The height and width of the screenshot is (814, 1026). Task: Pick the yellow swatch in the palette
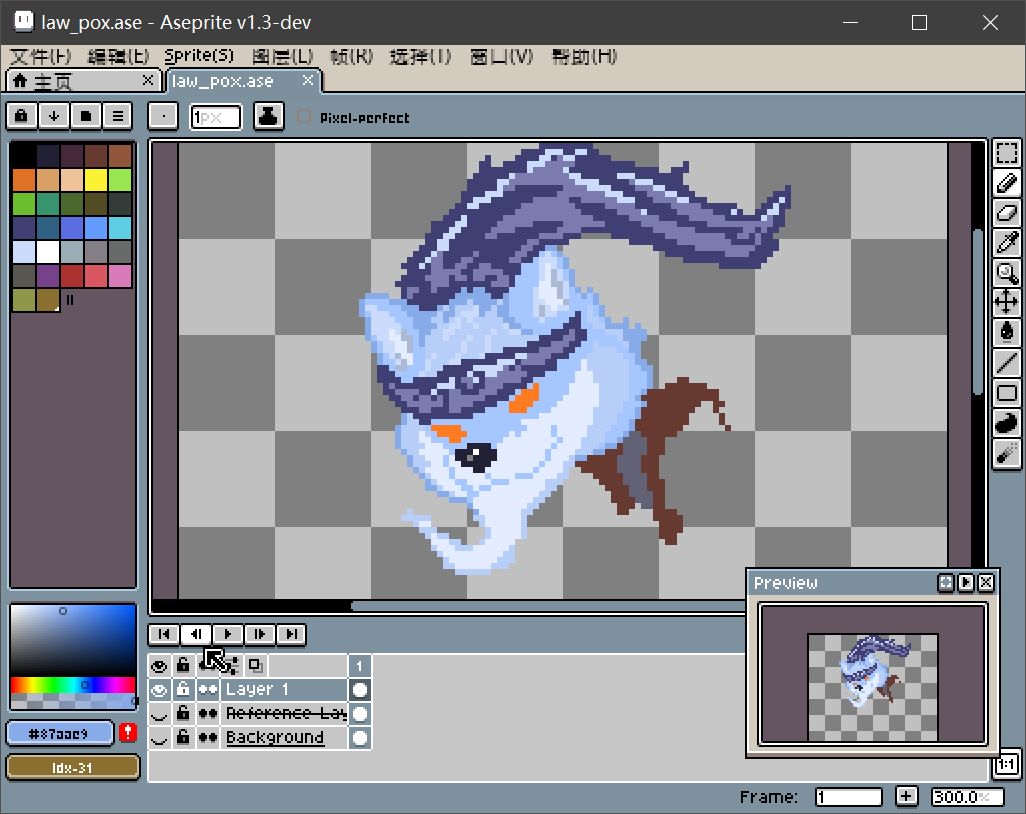[x=96, y=179]
